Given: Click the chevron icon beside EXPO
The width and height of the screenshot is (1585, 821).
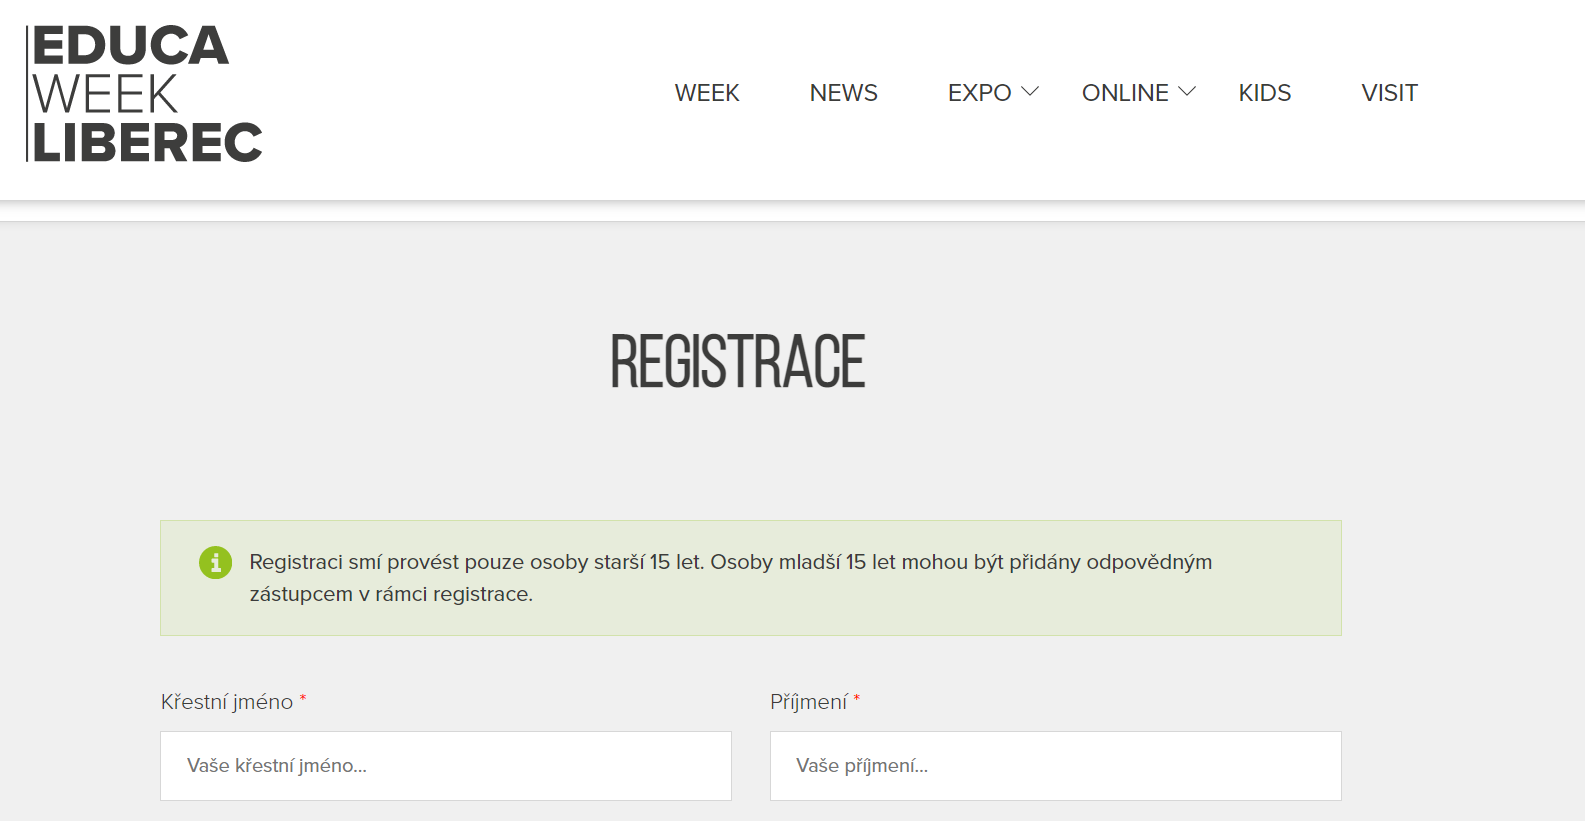Looking at the screenshot, I should point(1030,92).
